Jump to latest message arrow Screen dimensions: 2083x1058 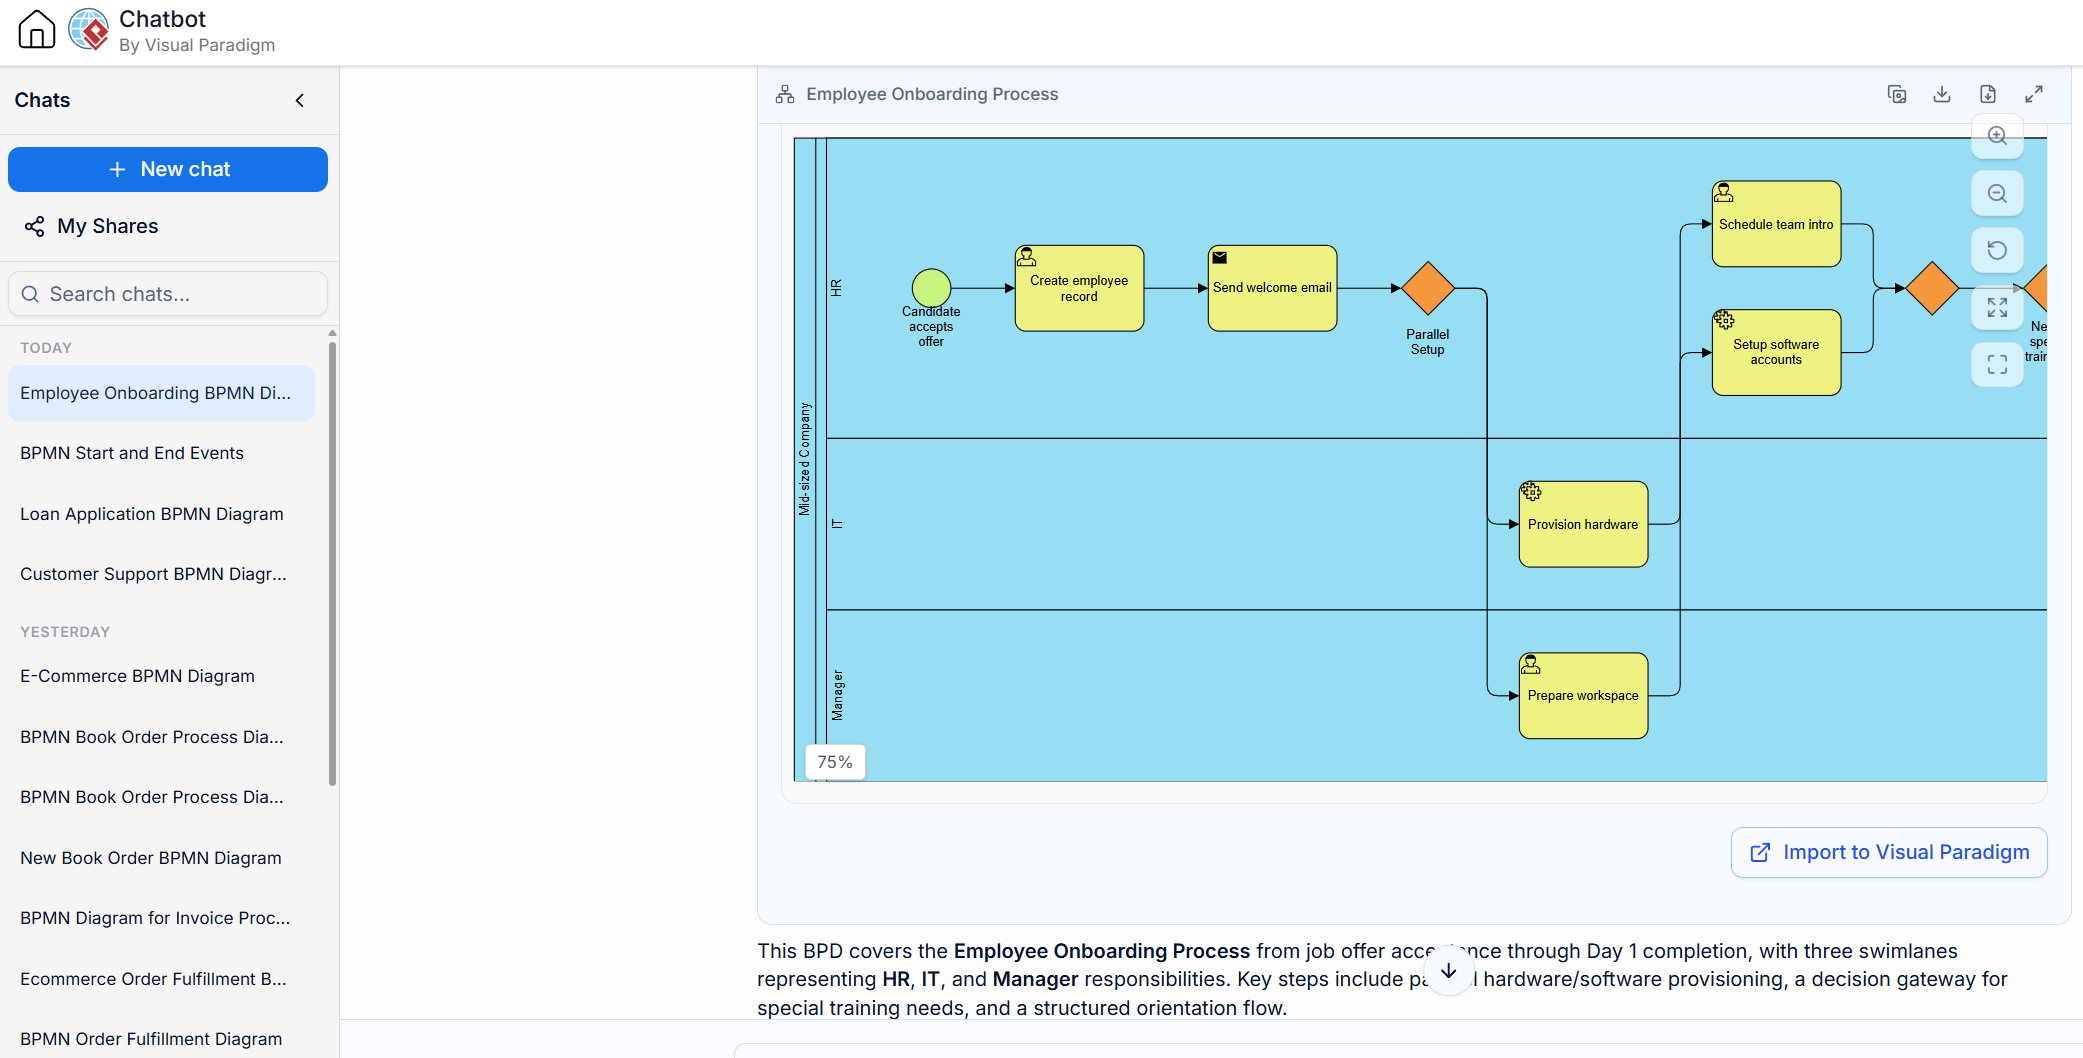click(x=1449, y=971)
